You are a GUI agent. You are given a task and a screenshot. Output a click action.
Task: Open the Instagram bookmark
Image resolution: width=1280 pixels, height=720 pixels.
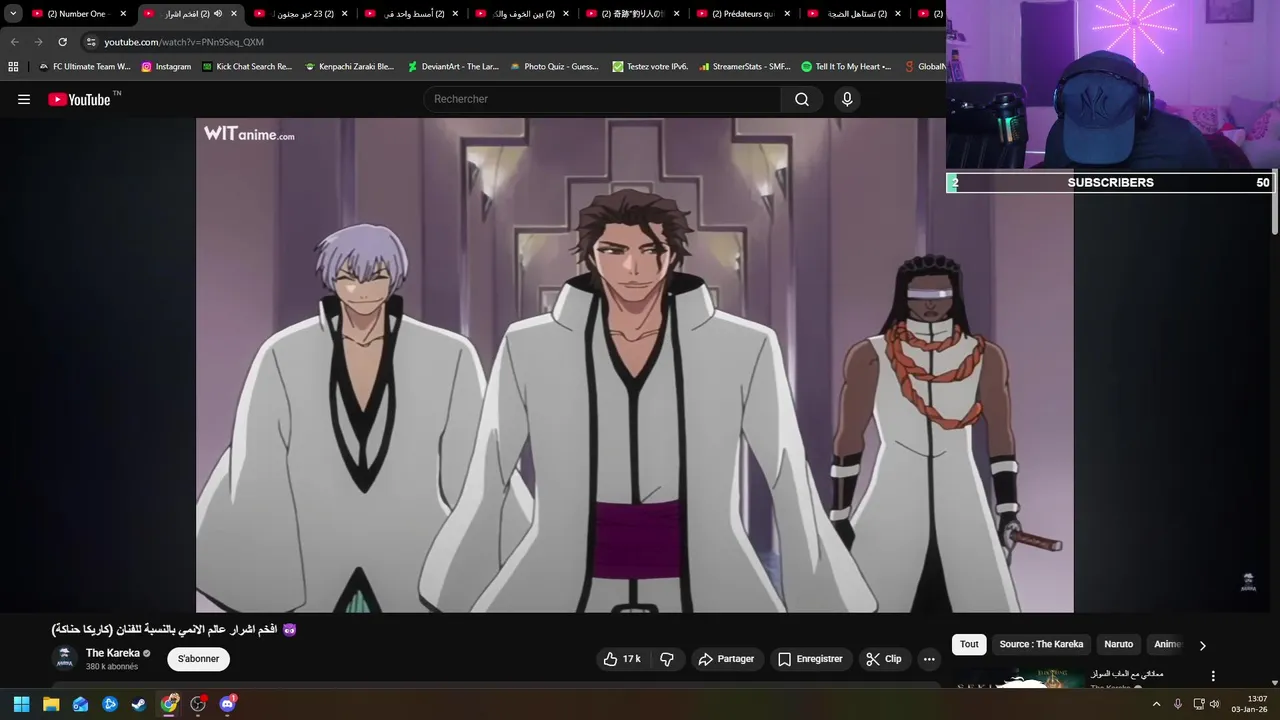click(166, 67)
